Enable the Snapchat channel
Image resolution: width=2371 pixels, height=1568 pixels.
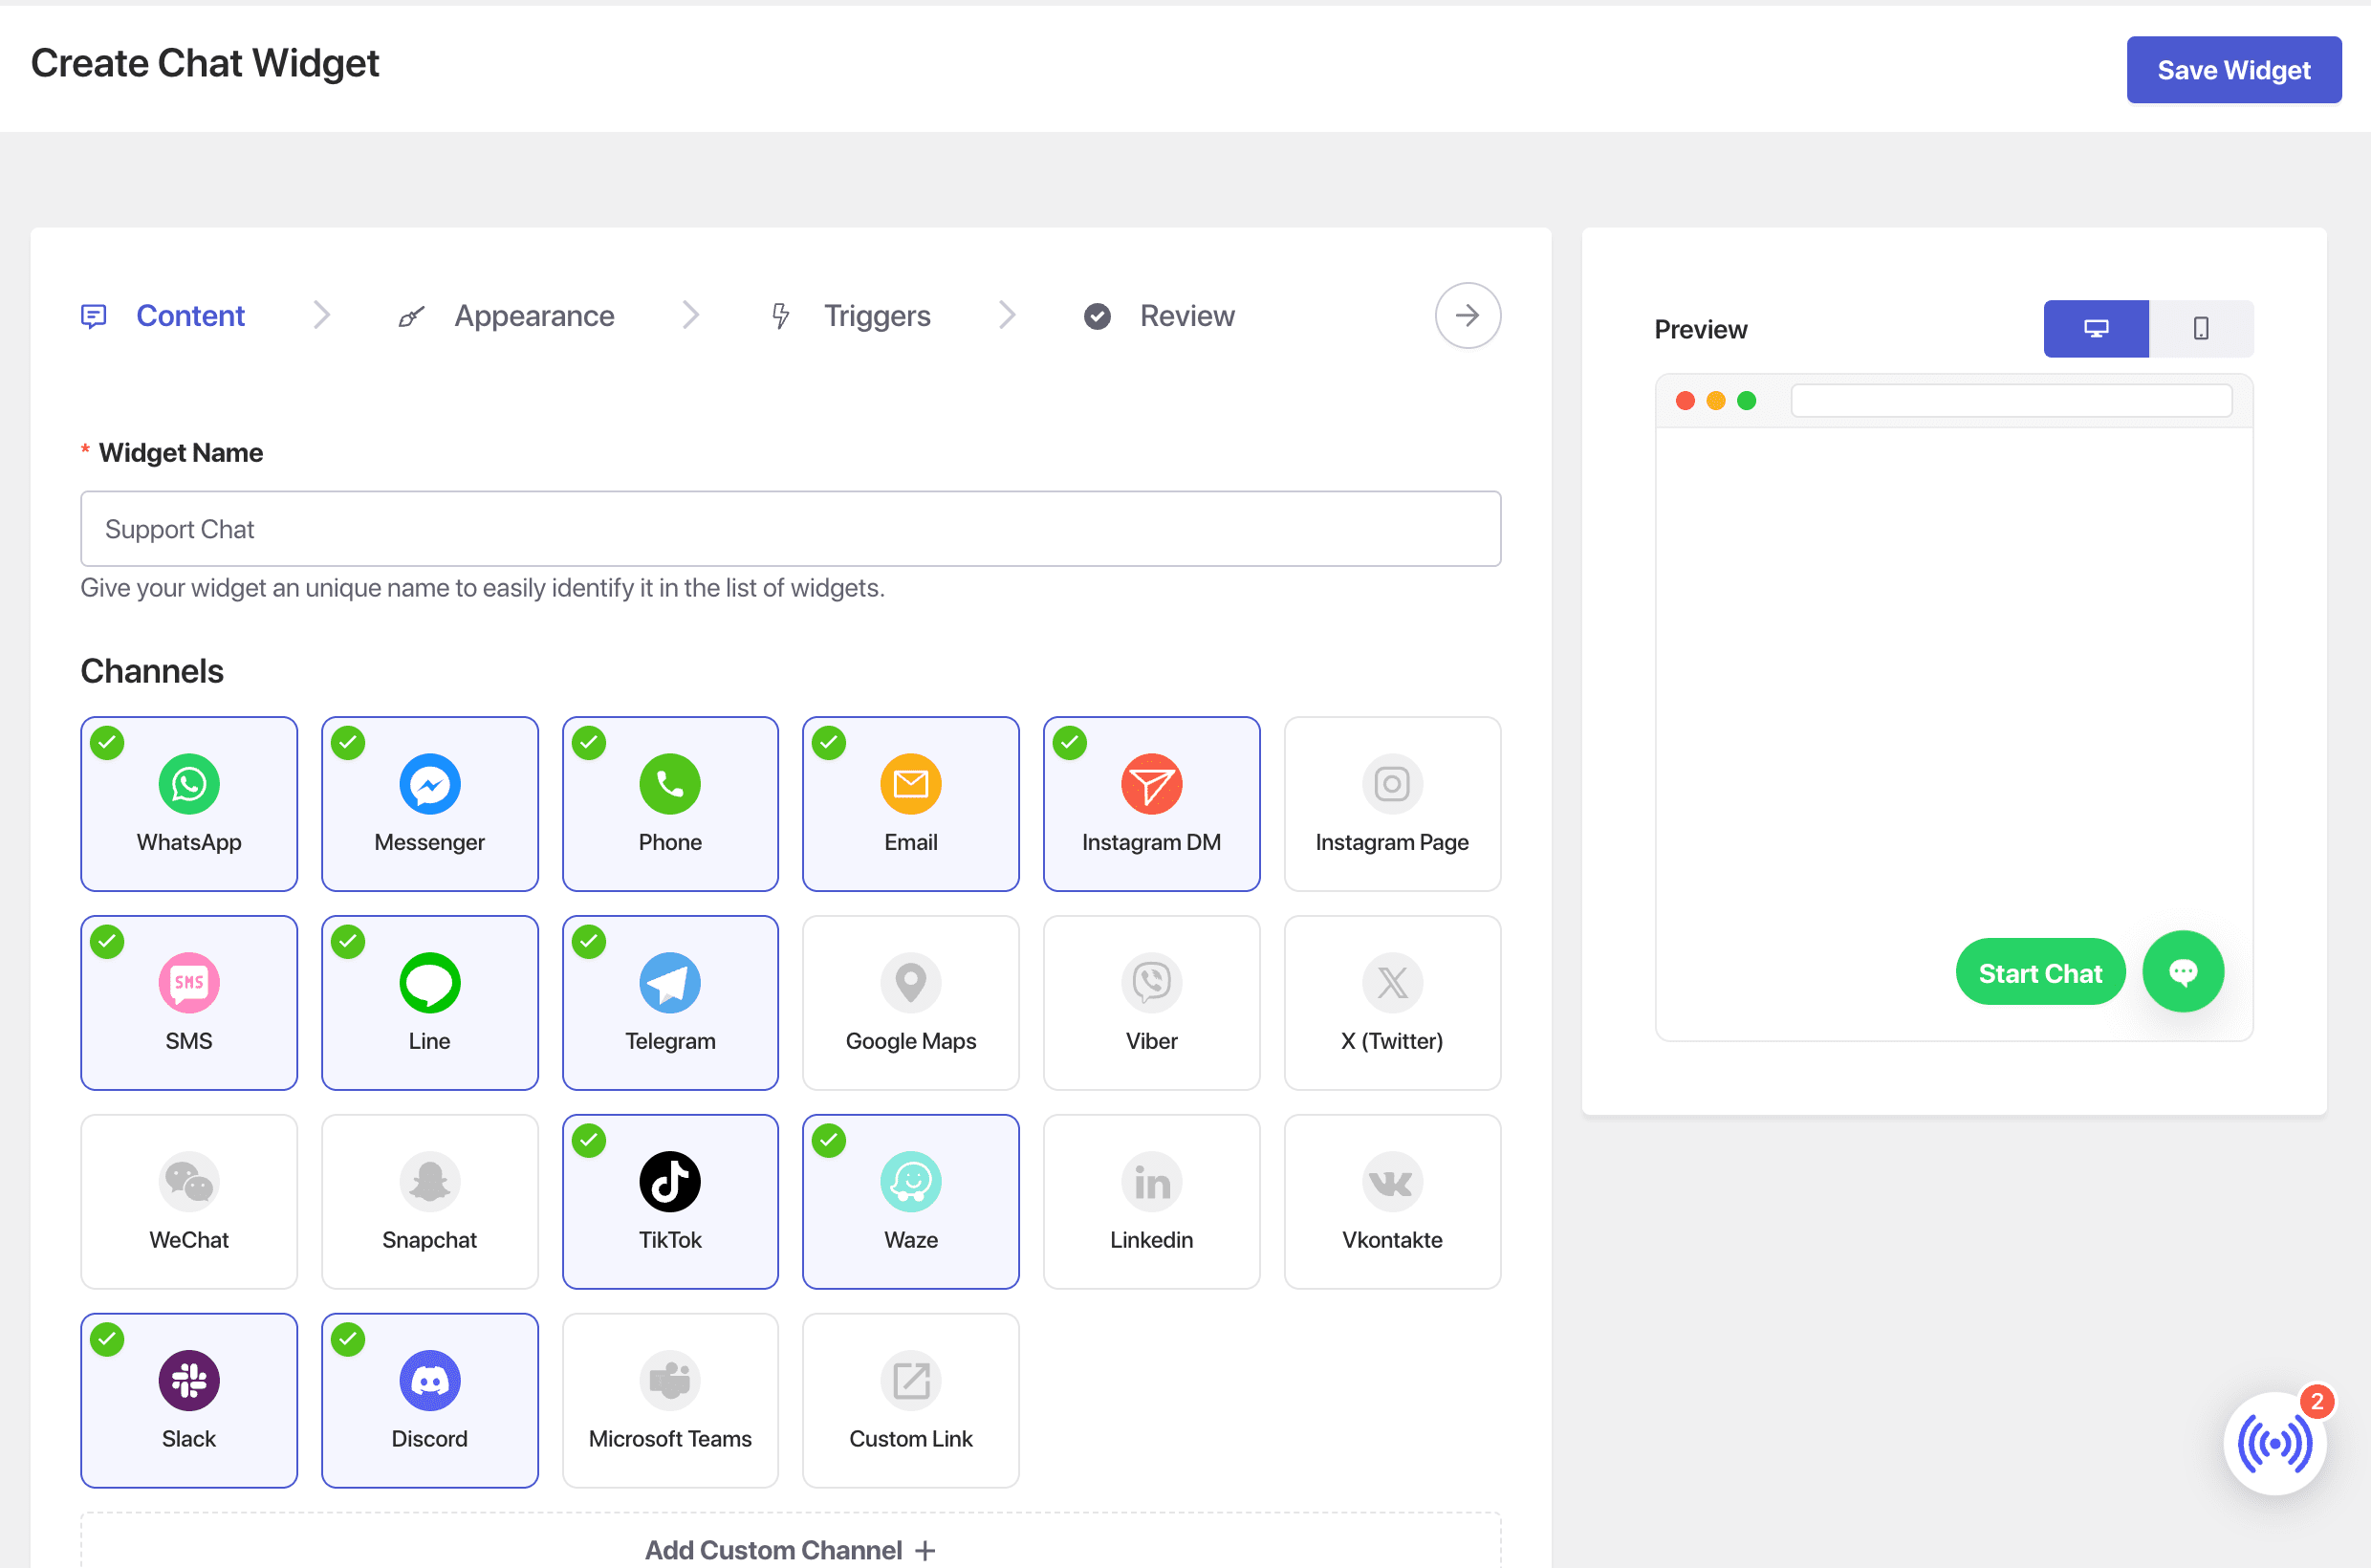click(429, 1201)
